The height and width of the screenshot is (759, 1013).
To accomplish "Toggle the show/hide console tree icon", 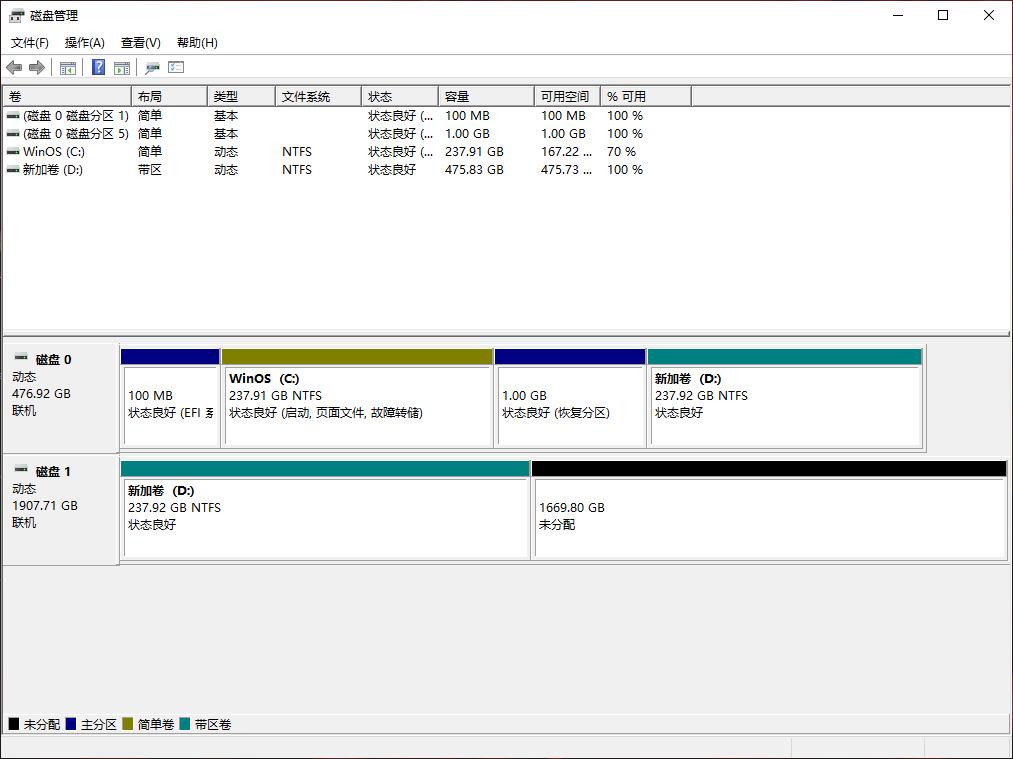I will click(x=67, y=67).
